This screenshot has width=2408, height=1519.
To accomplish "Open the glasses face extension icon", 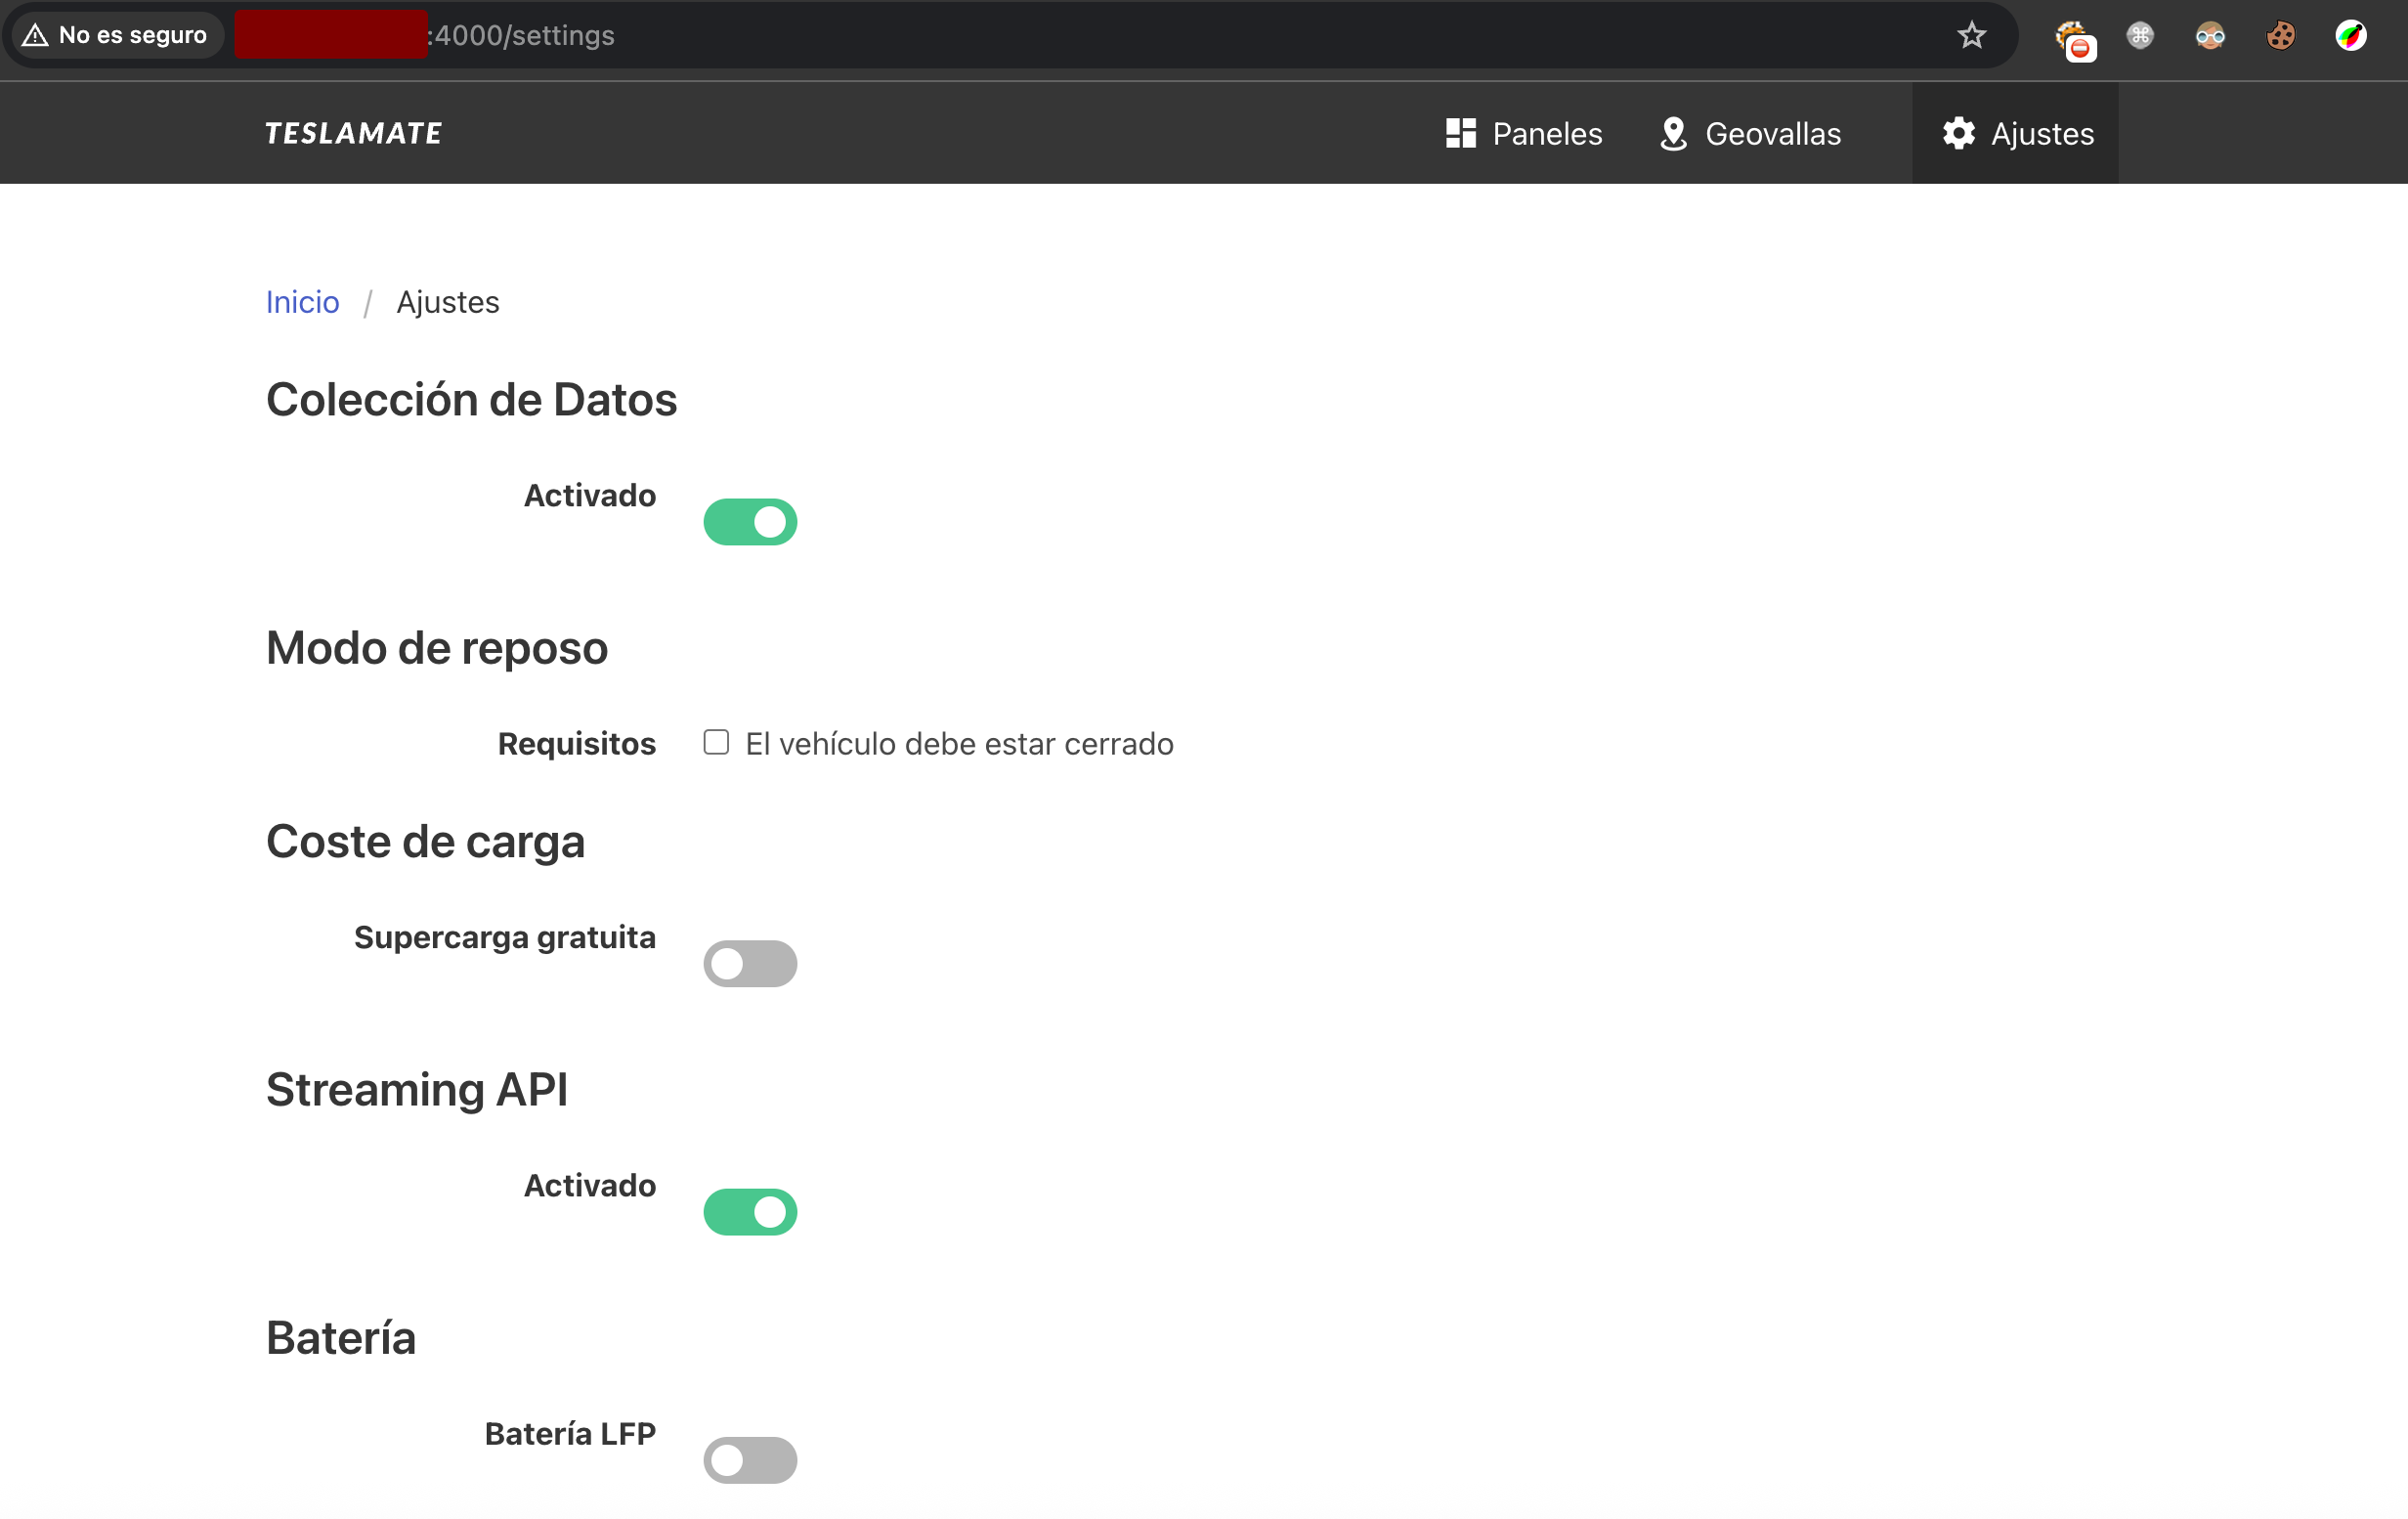I will [2210, 36].
